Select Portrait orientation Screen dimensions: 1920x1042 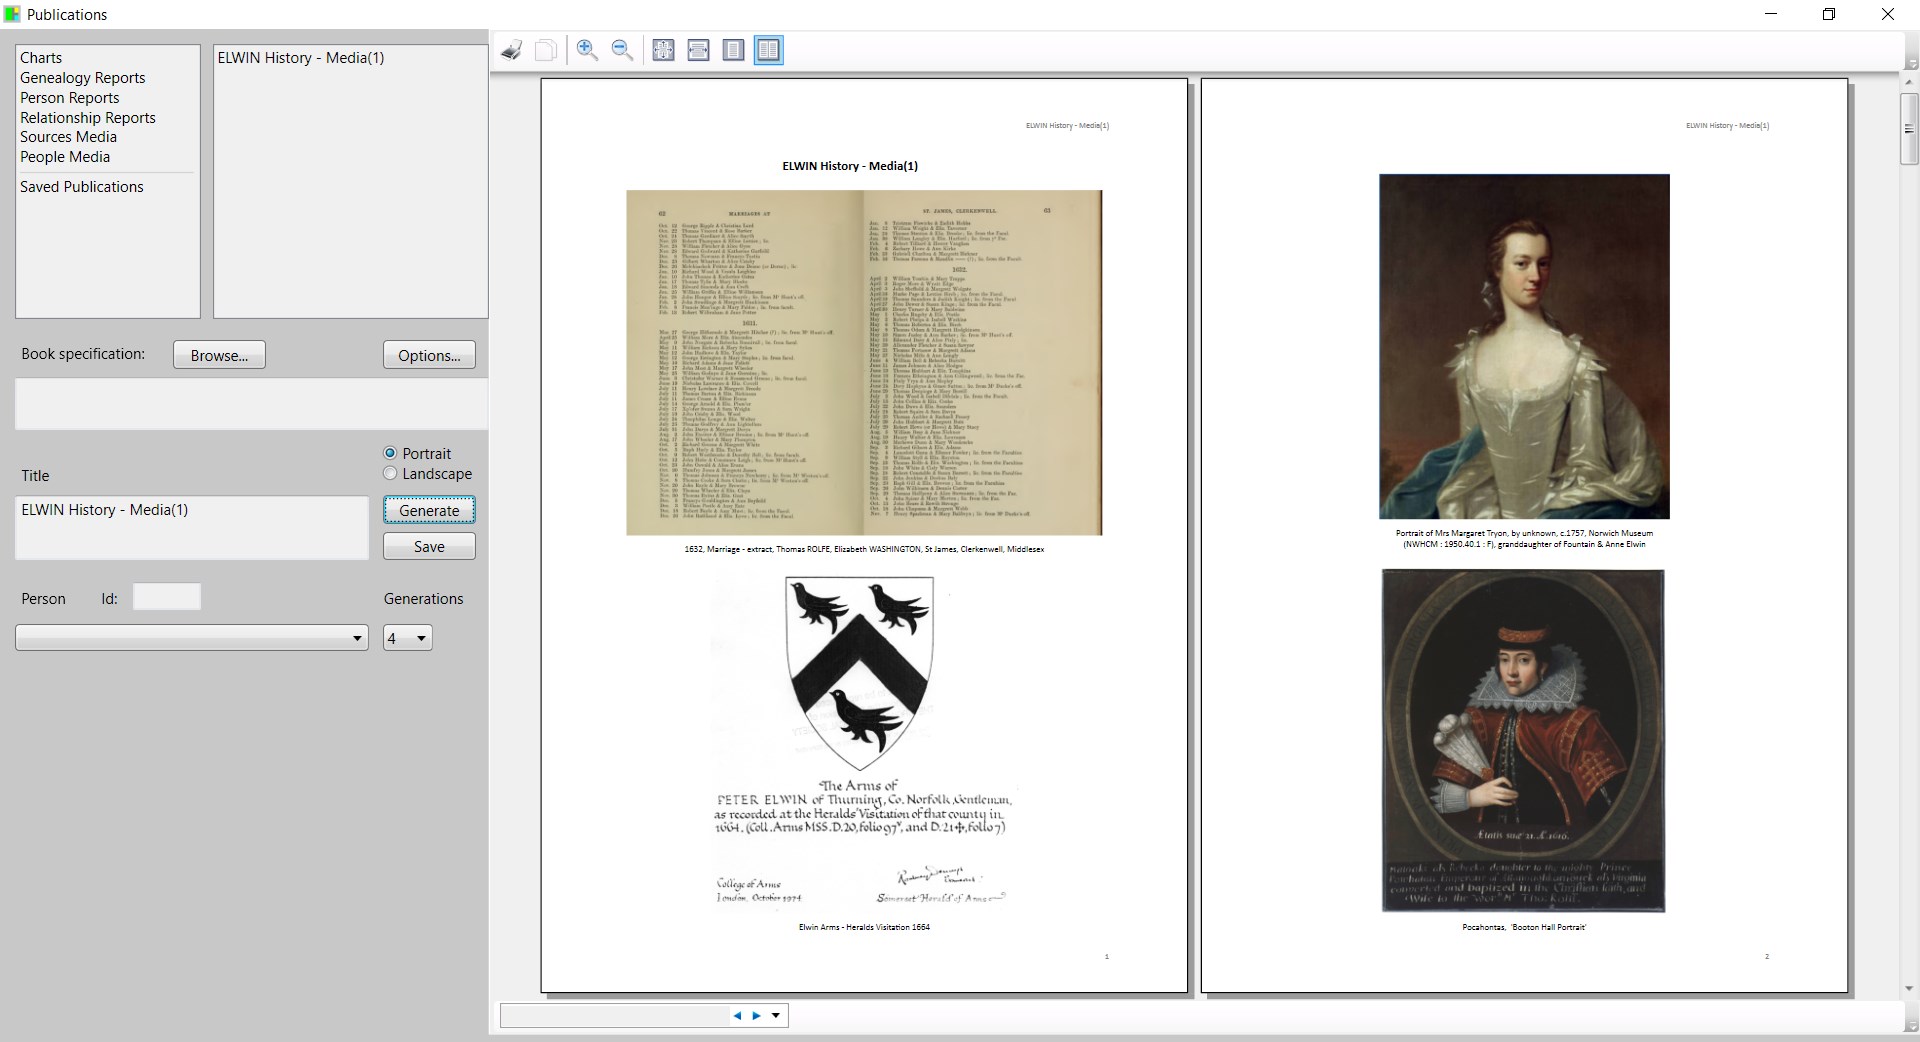[x=390, y=453]
